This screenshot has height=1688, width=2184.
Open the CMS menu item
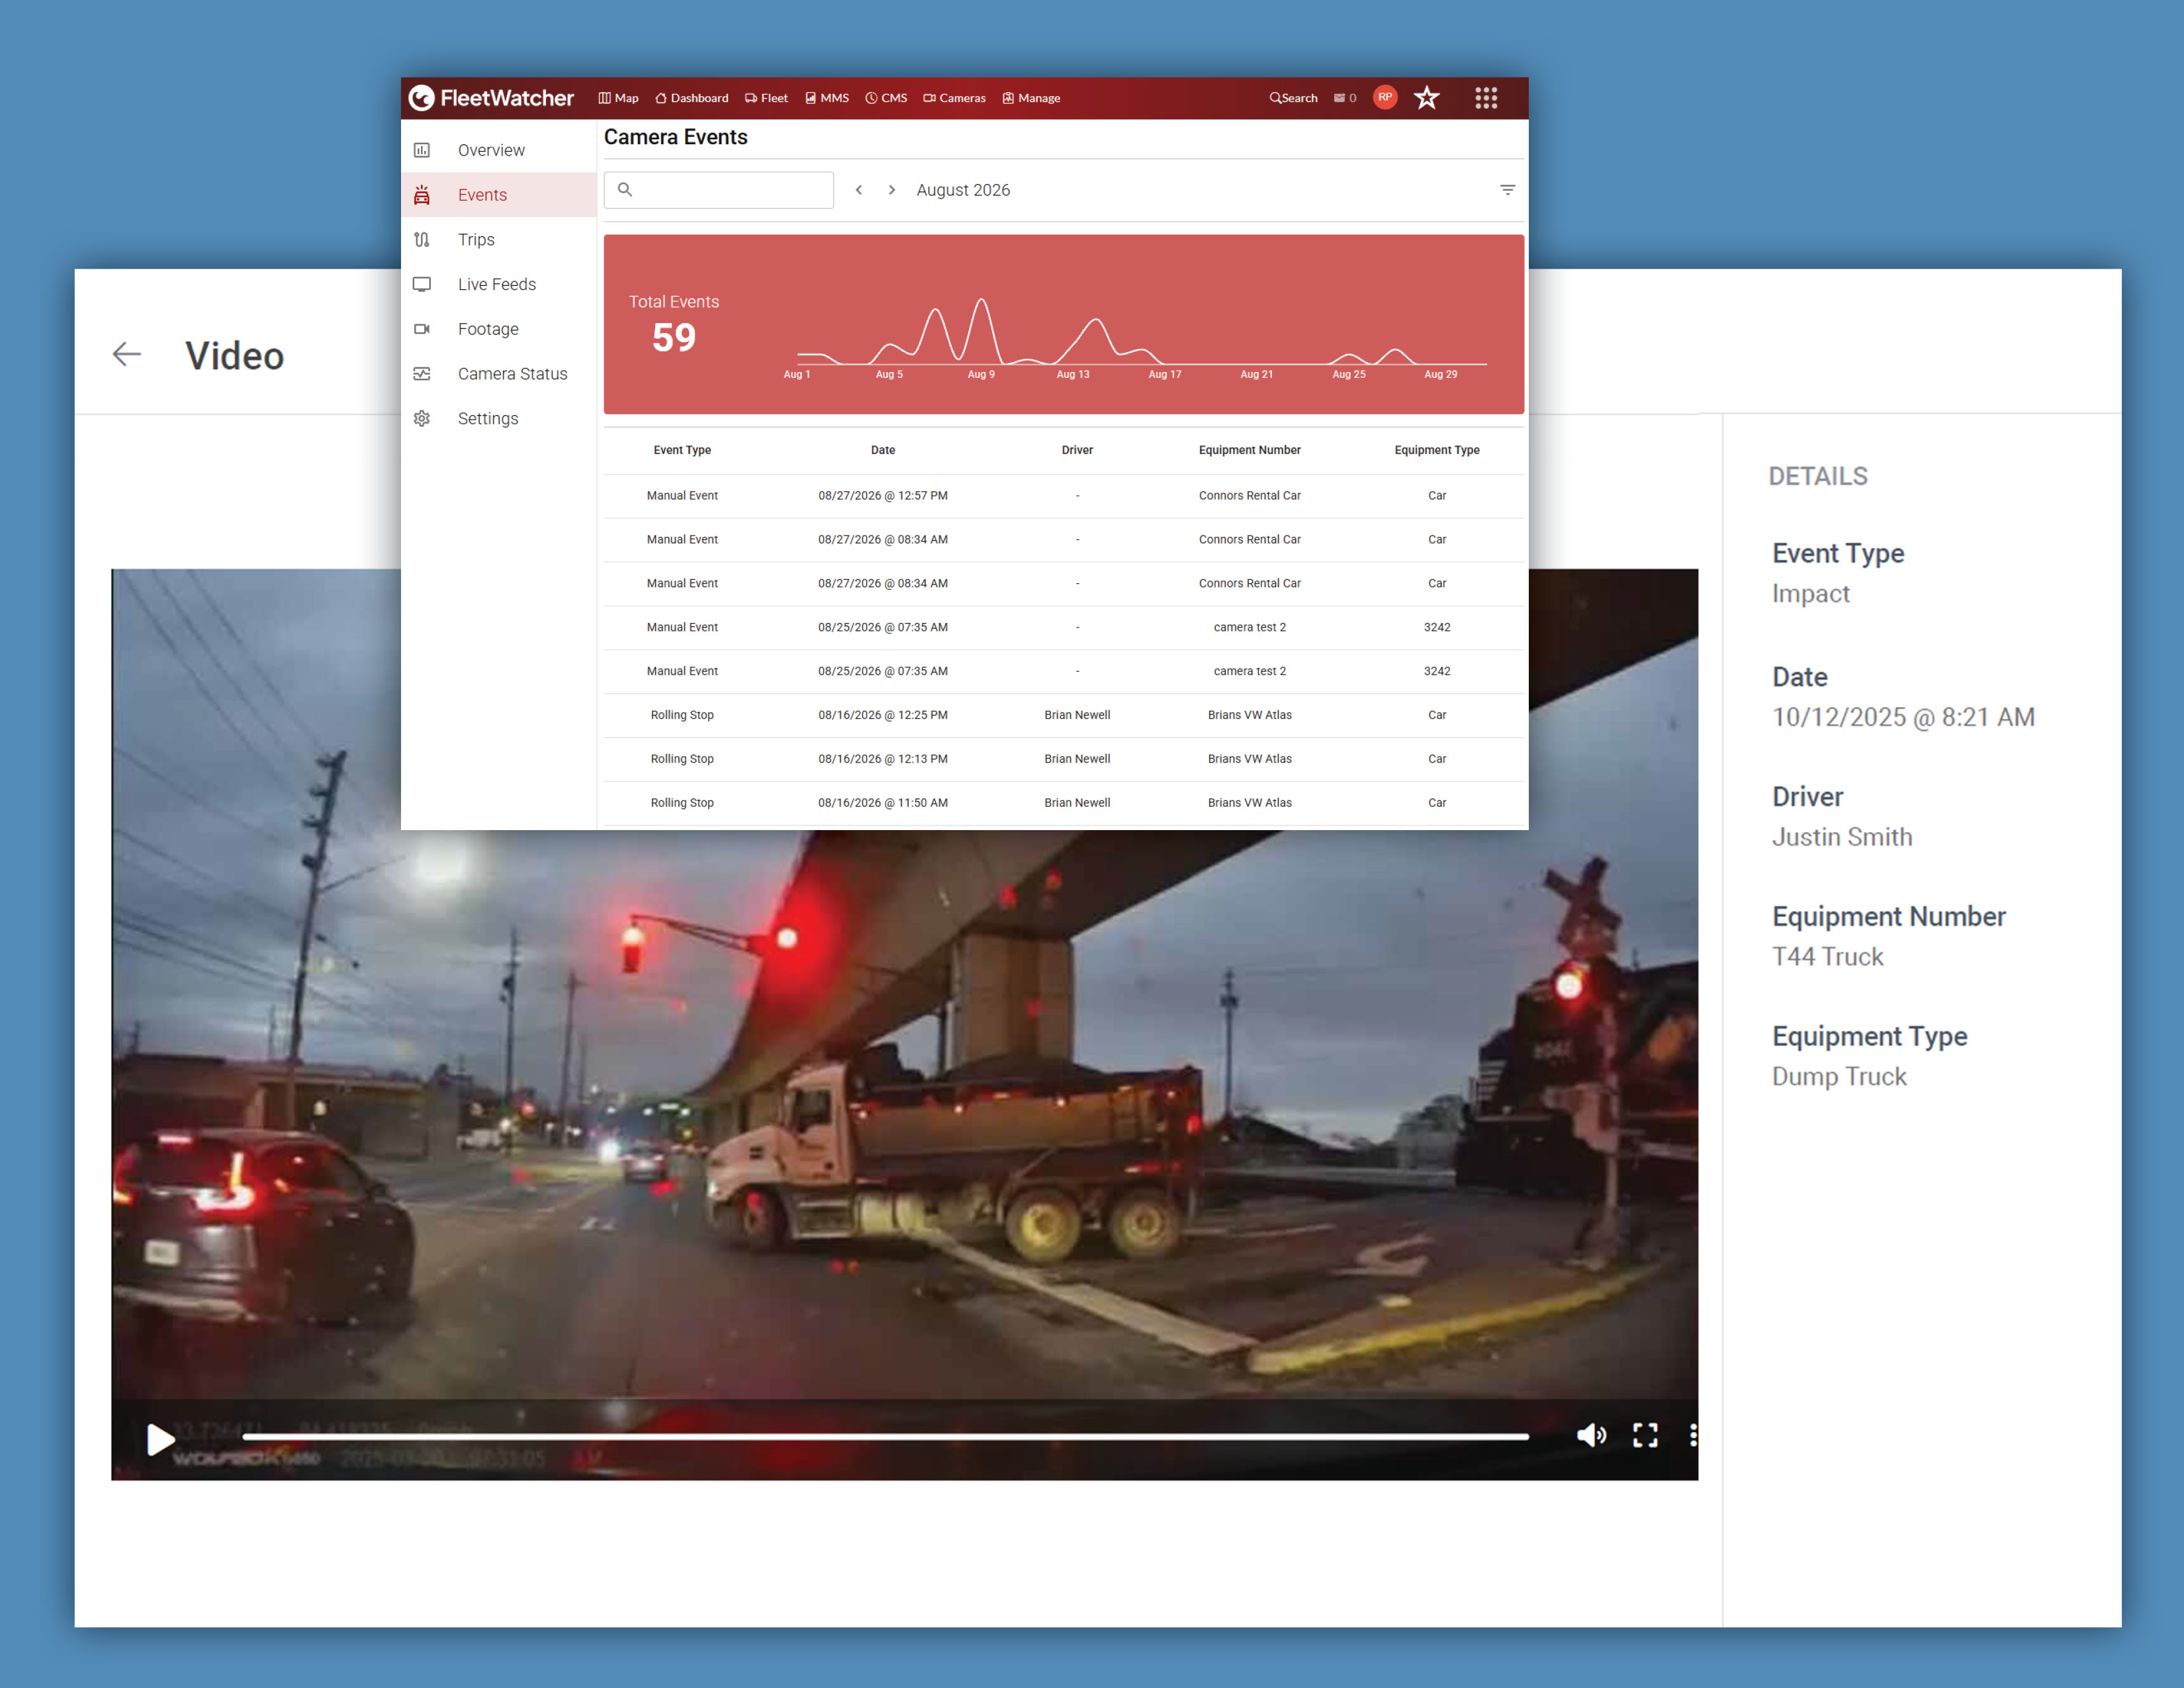(886, 98)
